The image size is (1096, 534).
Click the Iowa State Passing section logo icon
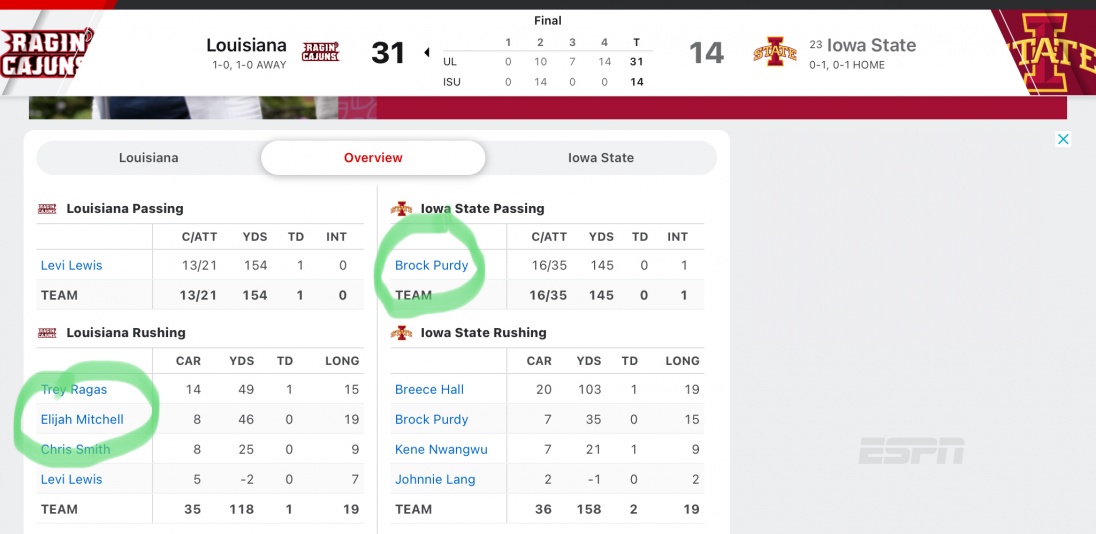(x=401, y=209)
